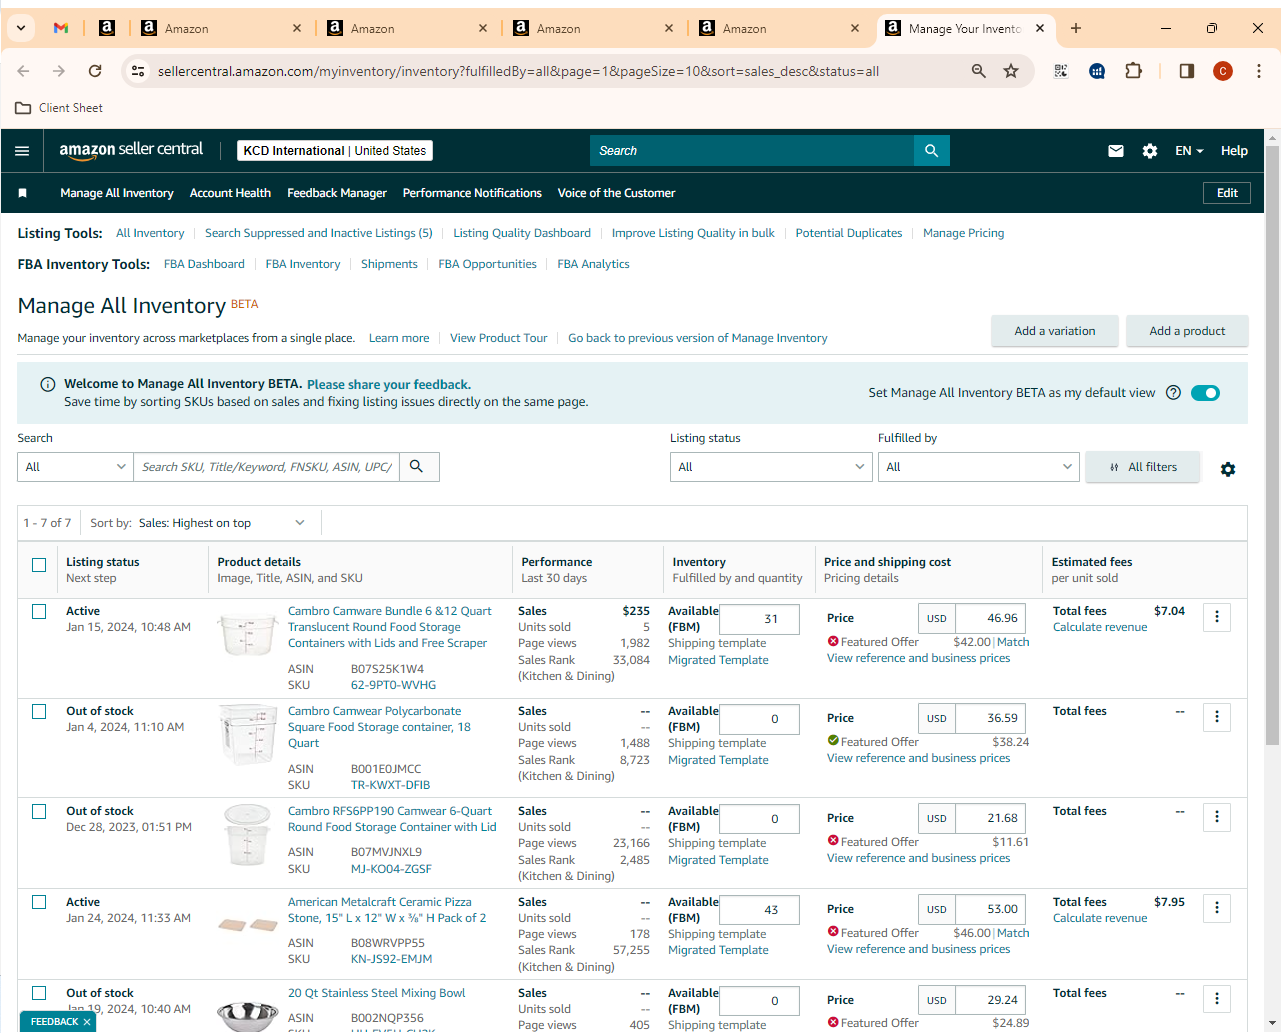Click the bookmark icon in navigation bar
Screen dimensions: 1281x1033
pyautogui.click(x=23, y=193)
